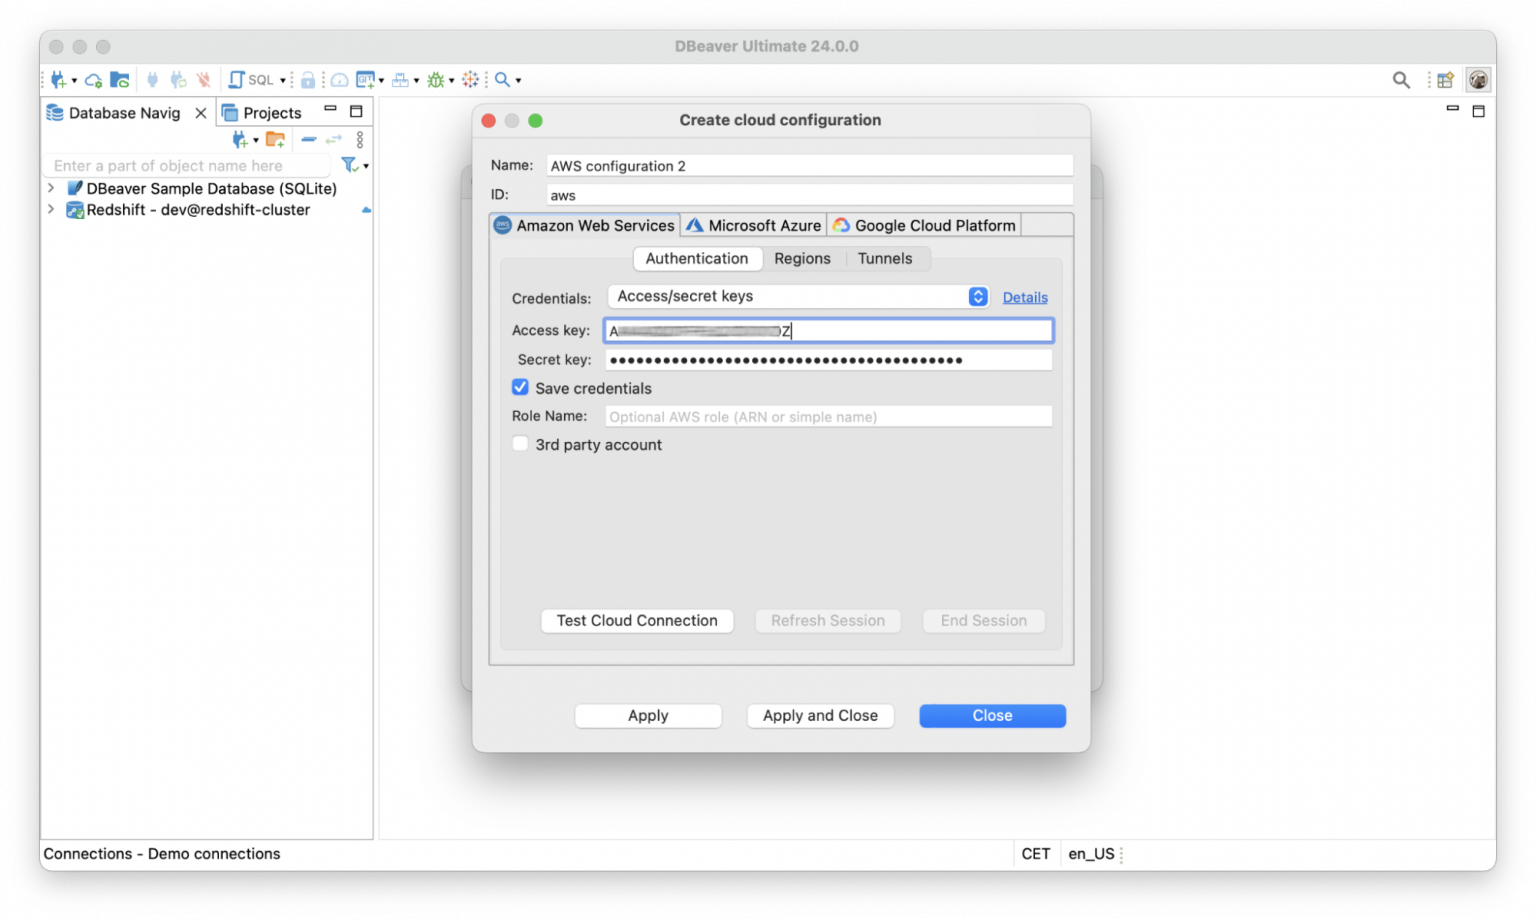The width and height of the screenshot is (1536, 920).
Task: Select the SQL editor toolbar icon
Action: click(237, 79)
